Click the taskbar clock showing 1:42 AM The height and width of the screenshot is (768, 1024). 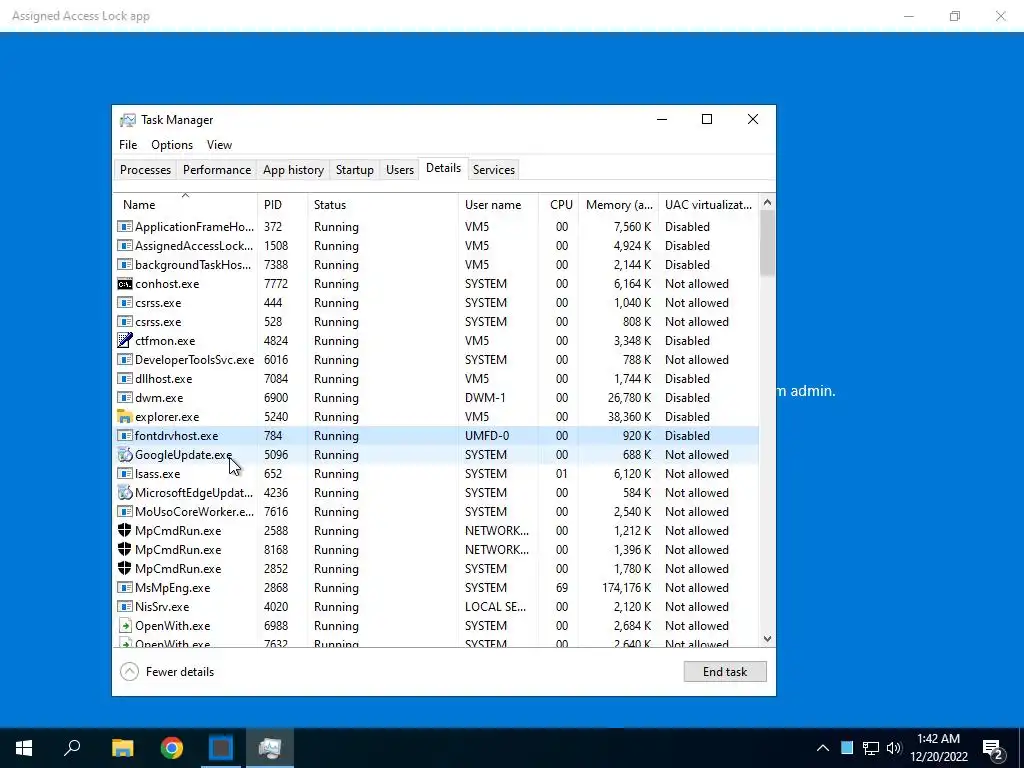tap(938, 748)
